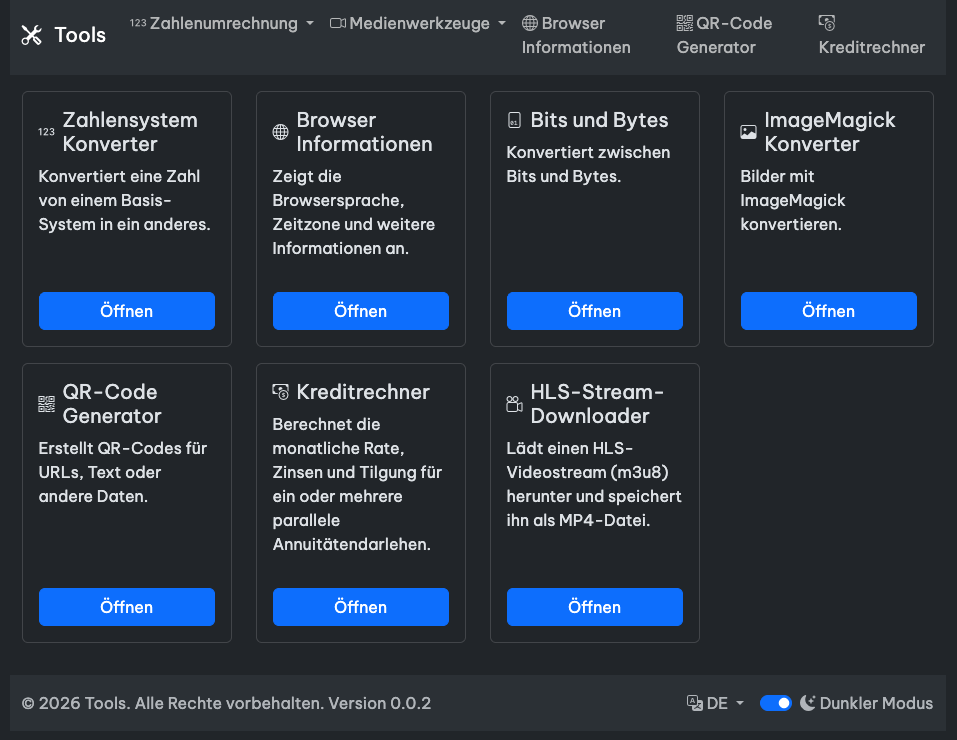Click the globe icon in the navbar
Image resolution: width=957 pixels, height=740 pixels.
coord(530,23)
